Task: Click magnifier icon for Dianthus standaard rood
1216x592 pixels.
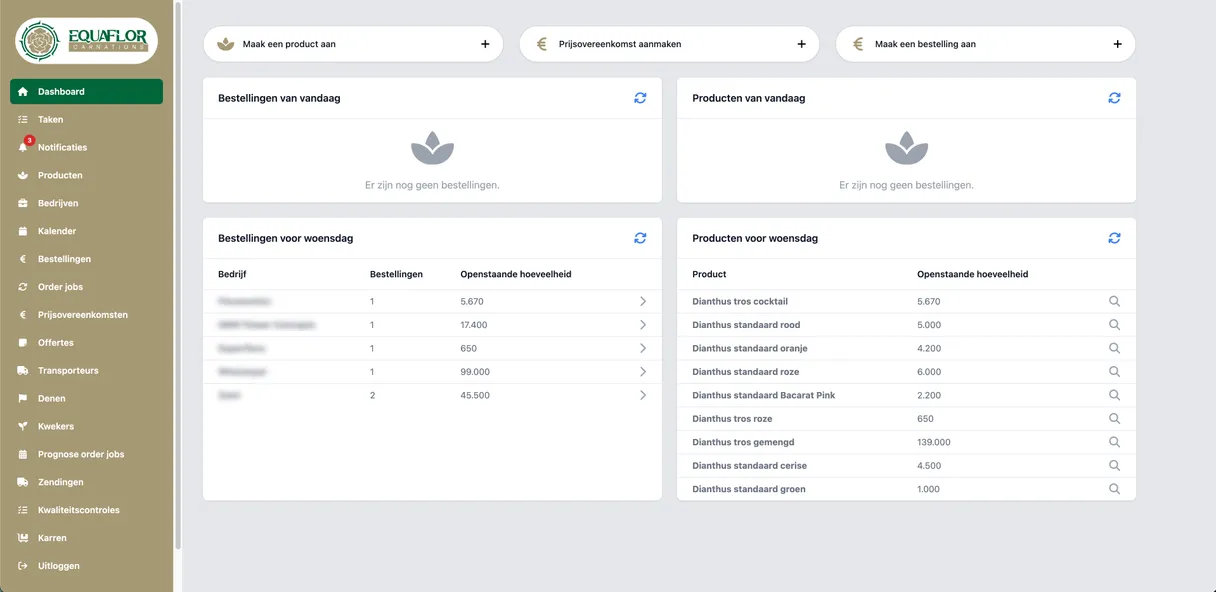Action: coord(1114,325)
